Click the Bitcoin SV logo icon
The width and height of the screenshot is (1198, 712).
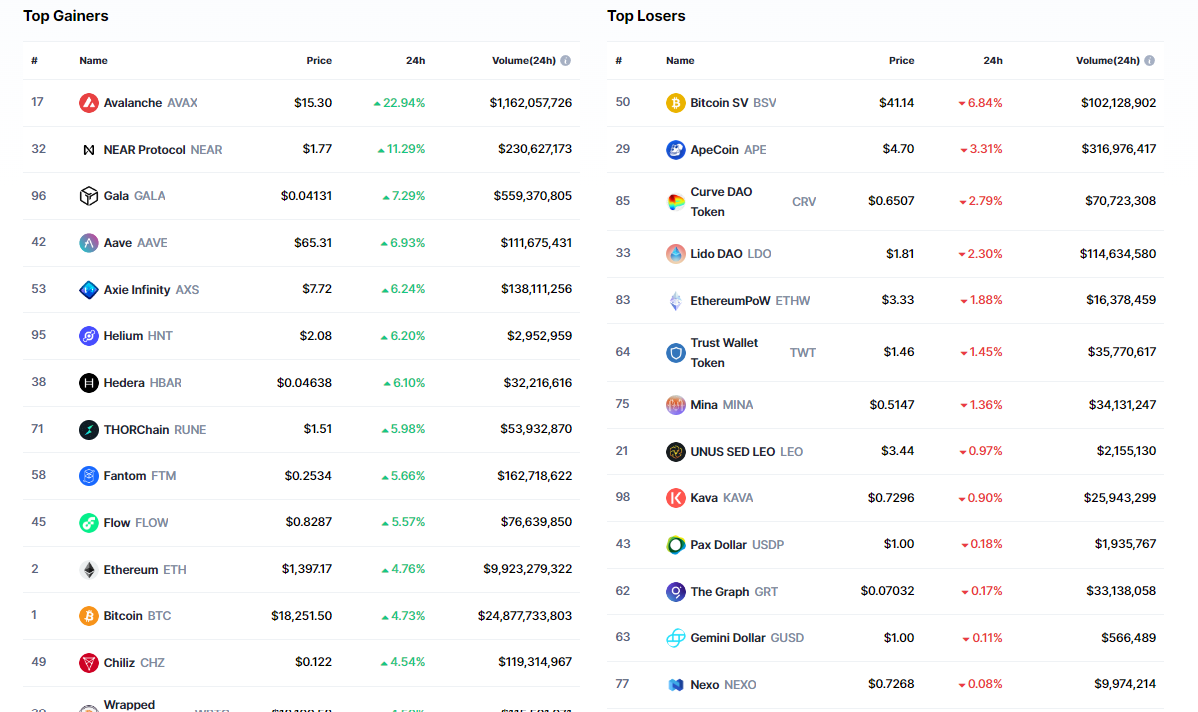coord(676,103)
